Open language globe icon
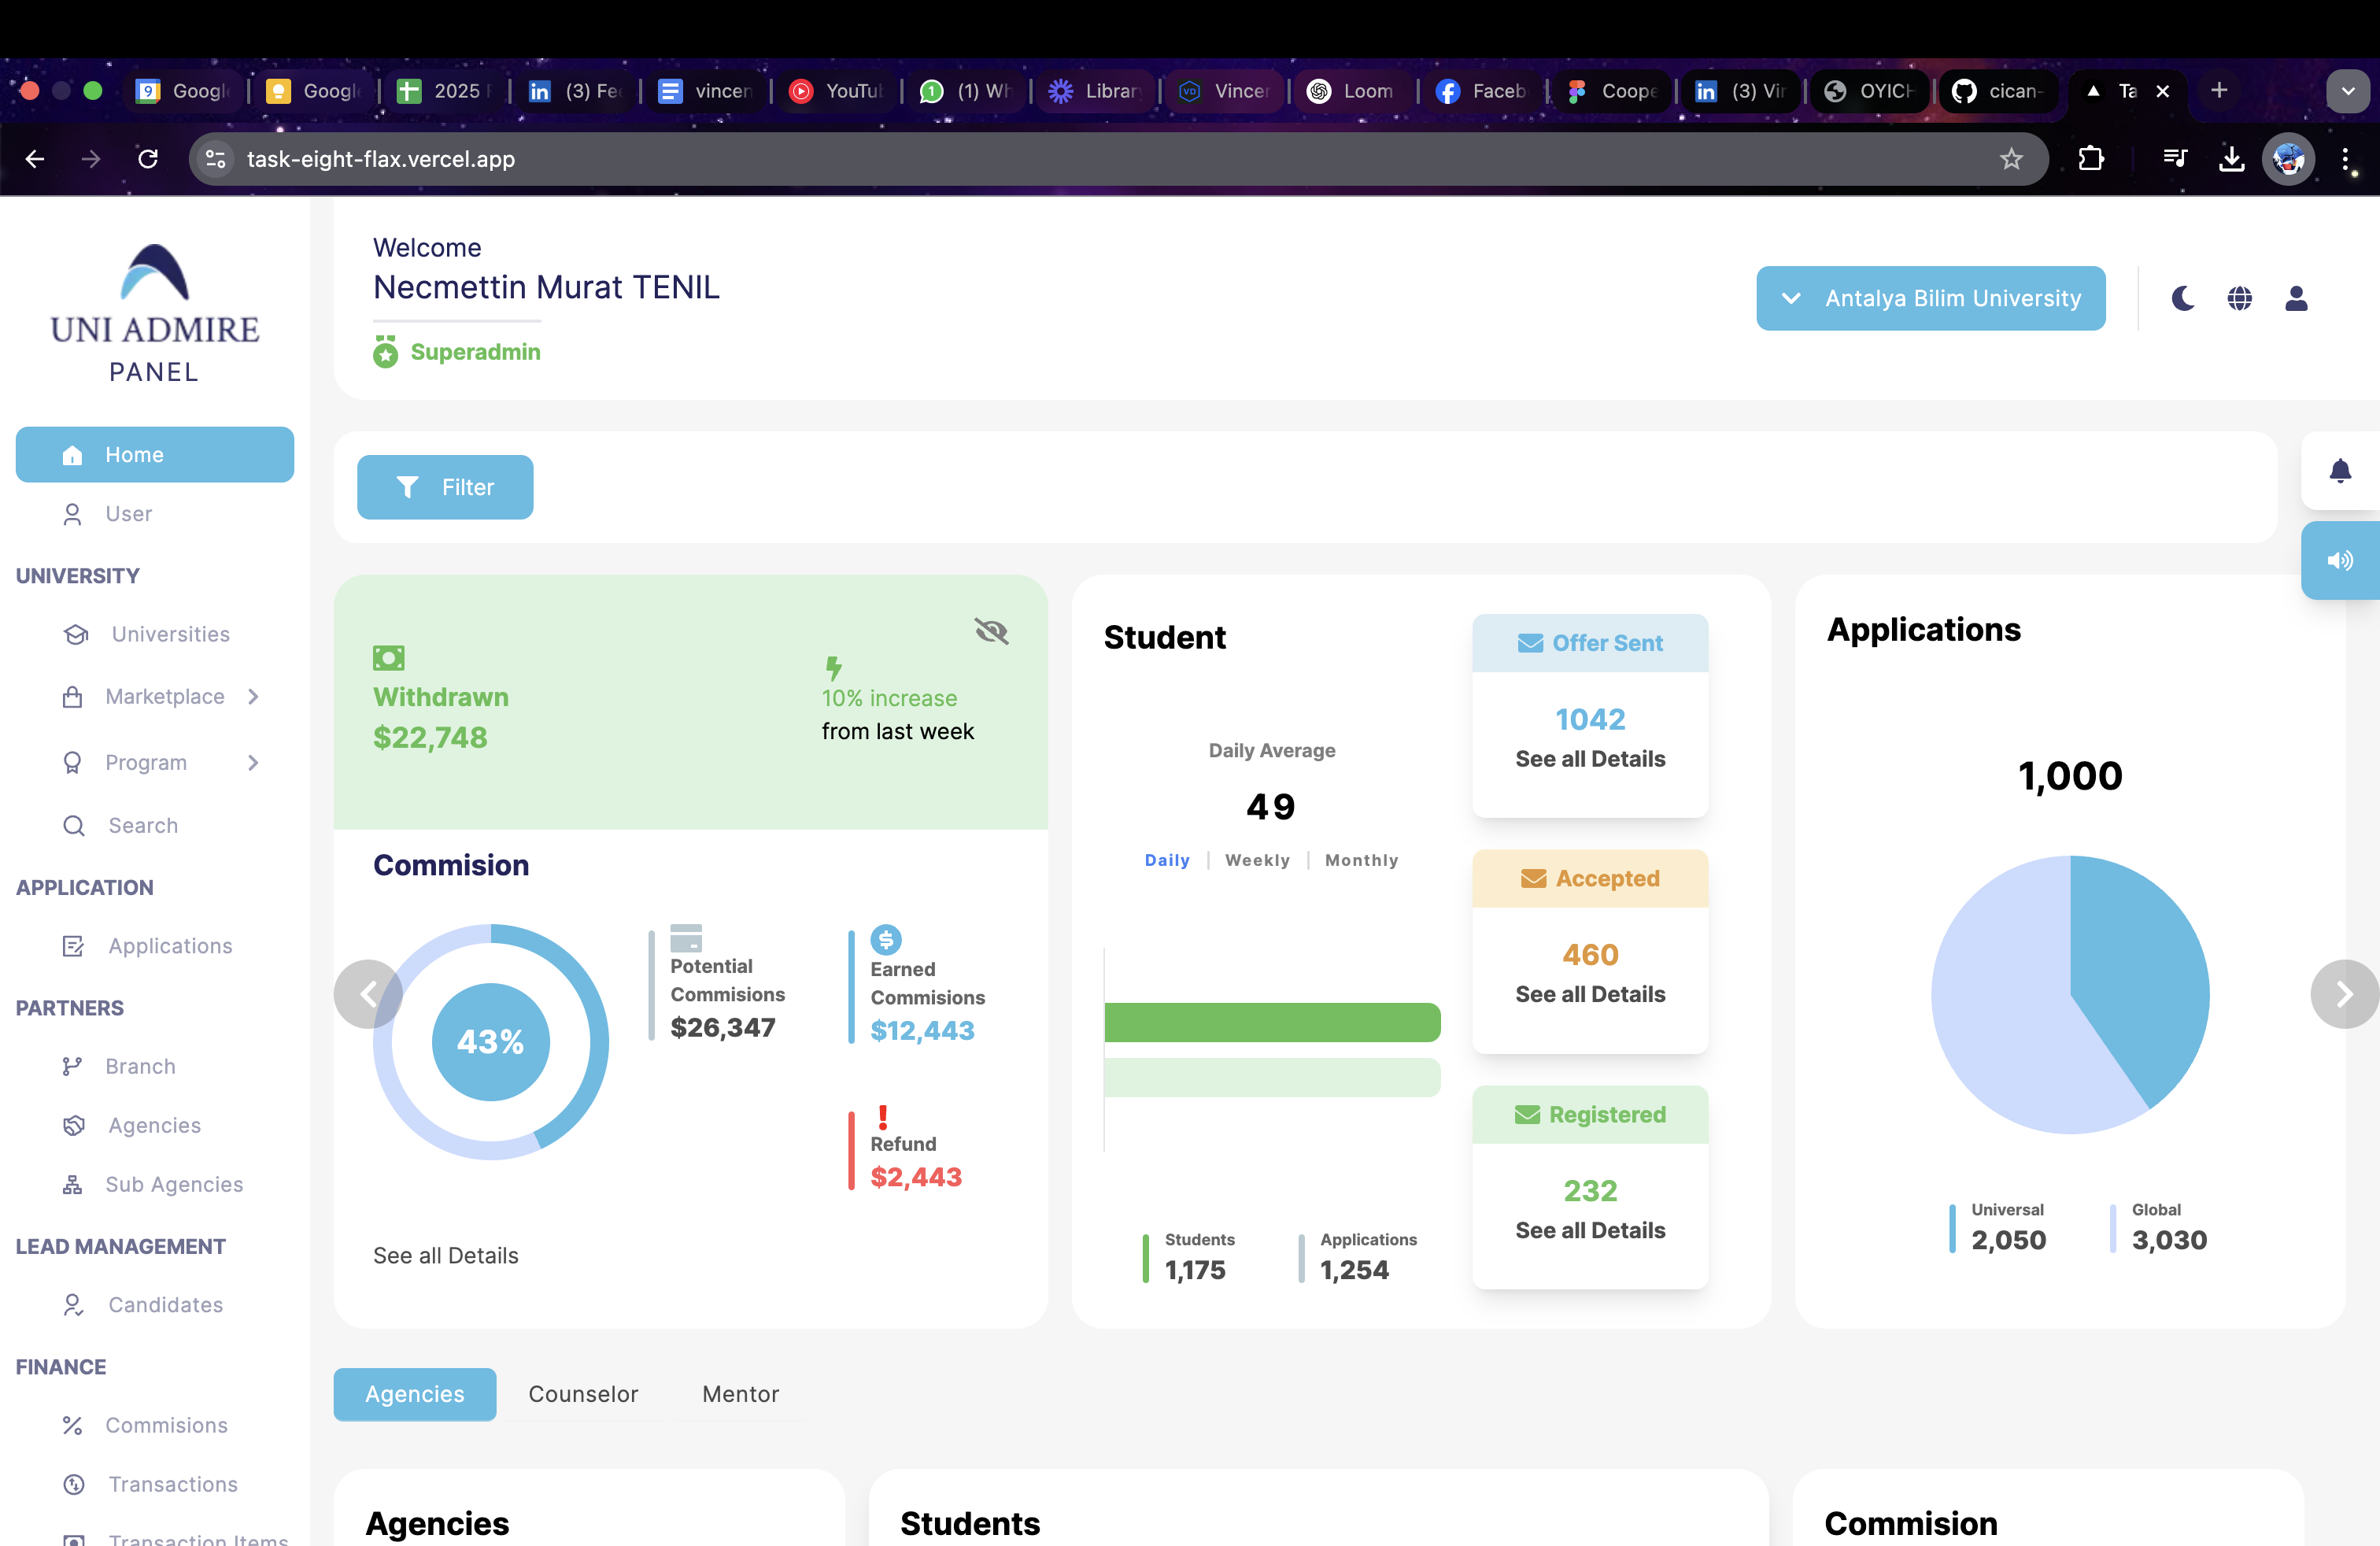 click(x=2239, y=298)
